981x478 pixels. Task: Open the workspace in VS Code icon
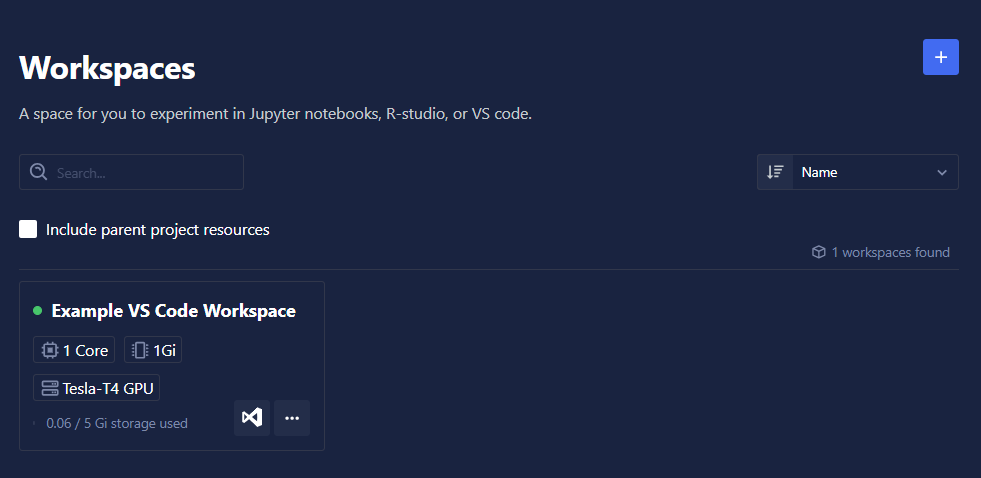pyautogui.click(x=252, y=418)
